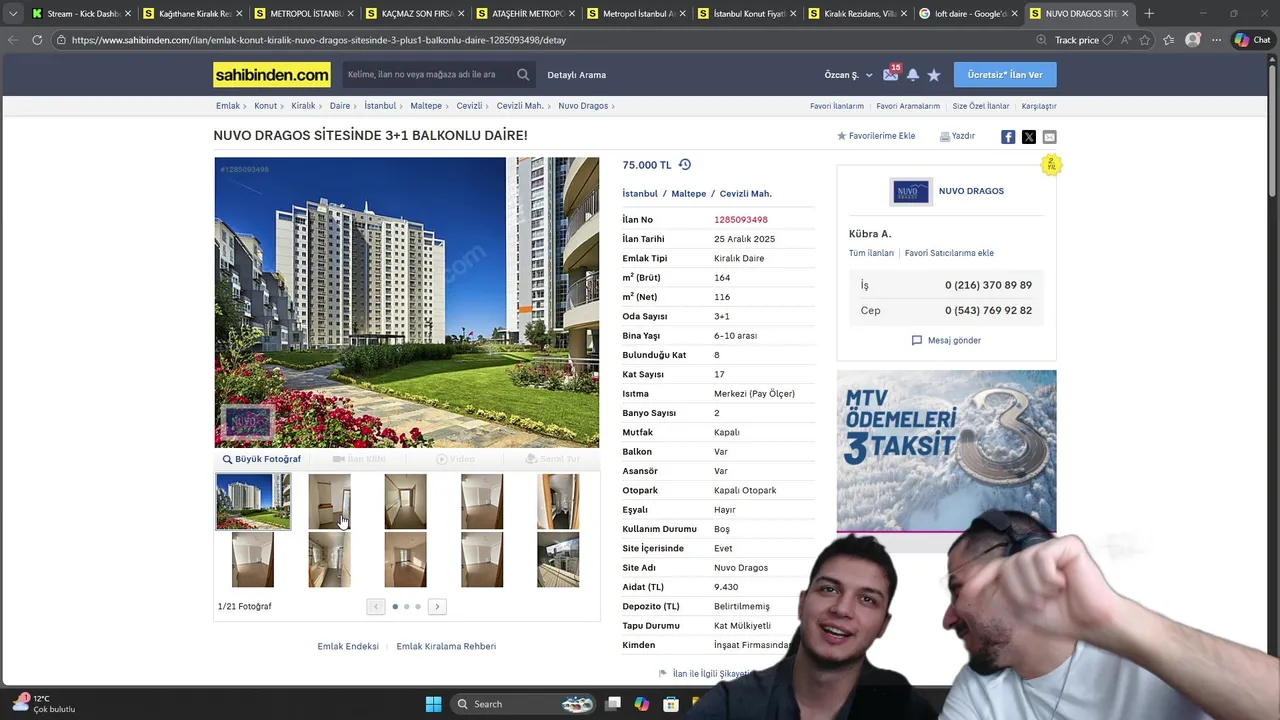Viewport: 1280px width, 720px height.
Task: Launch Copilot from taskbar
Action: 642,704
